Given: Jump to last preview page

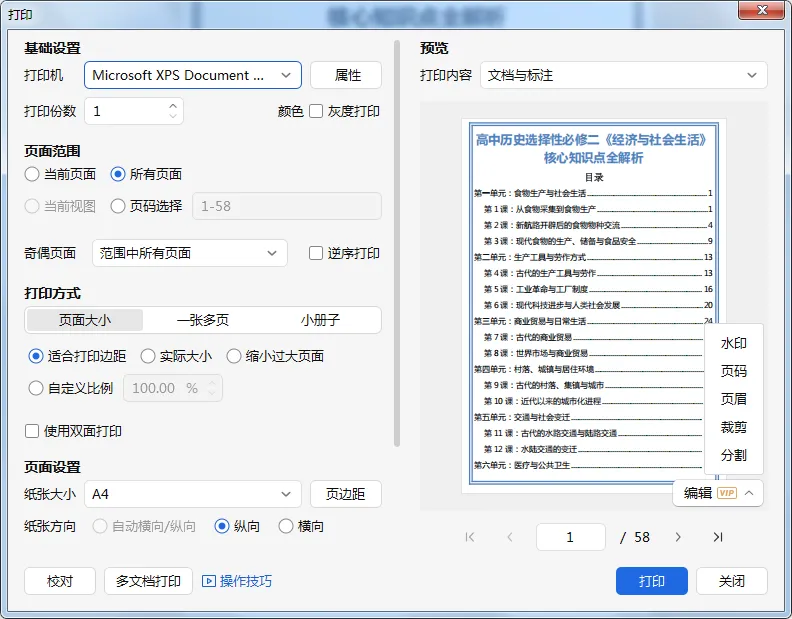Looking at the screenshot, I should coord(718,537).
